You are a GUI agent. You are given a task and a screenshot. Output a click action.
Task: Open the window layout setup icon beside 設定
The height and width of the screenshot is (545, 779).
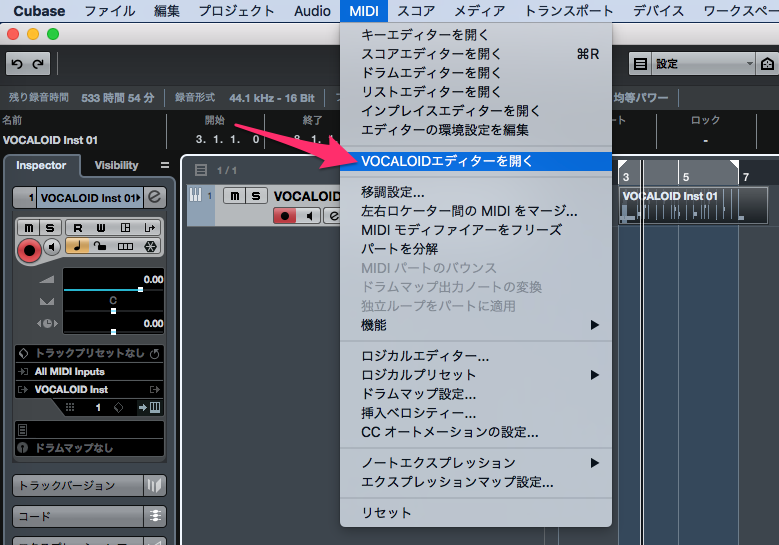click(x=640, y=64)
